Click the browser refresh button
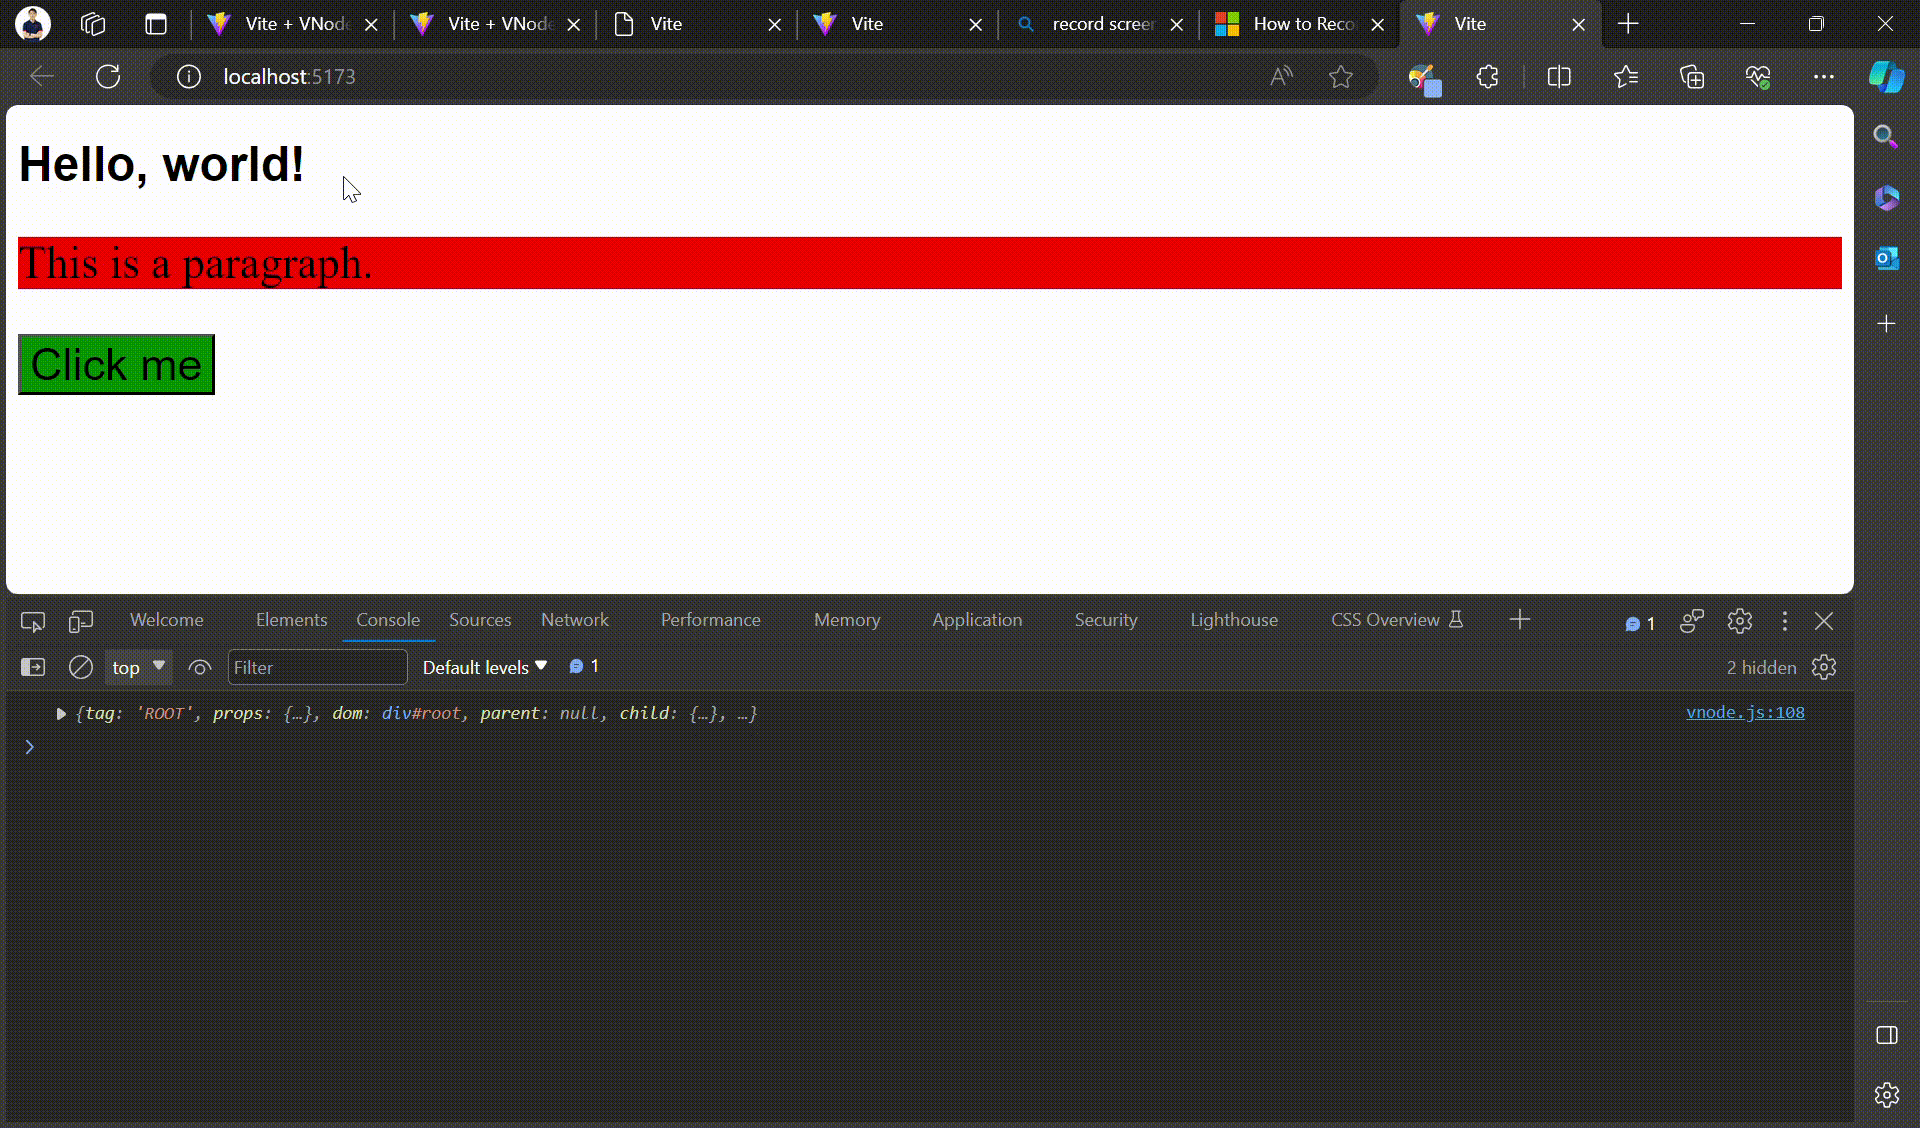Screen dimensions: 1920x1128 tap(108, 77)
